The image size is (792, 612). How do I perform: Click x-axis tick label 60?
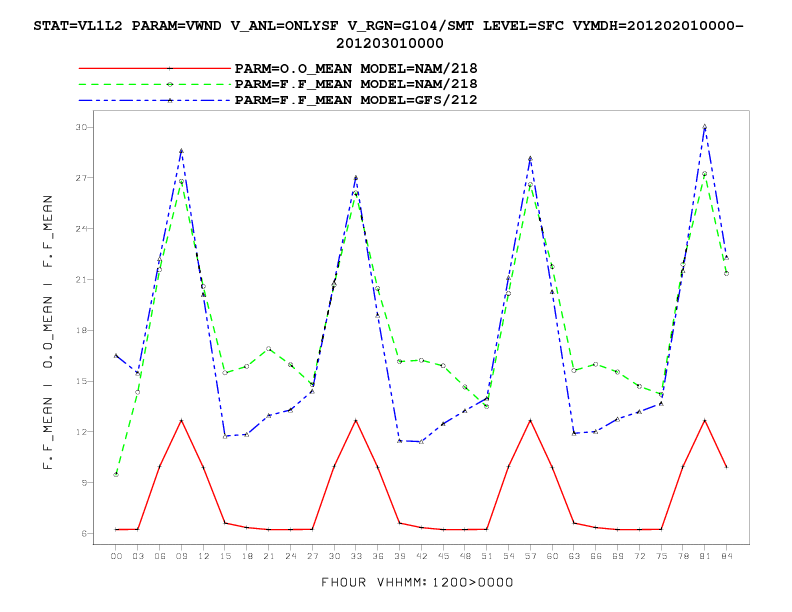552,556
